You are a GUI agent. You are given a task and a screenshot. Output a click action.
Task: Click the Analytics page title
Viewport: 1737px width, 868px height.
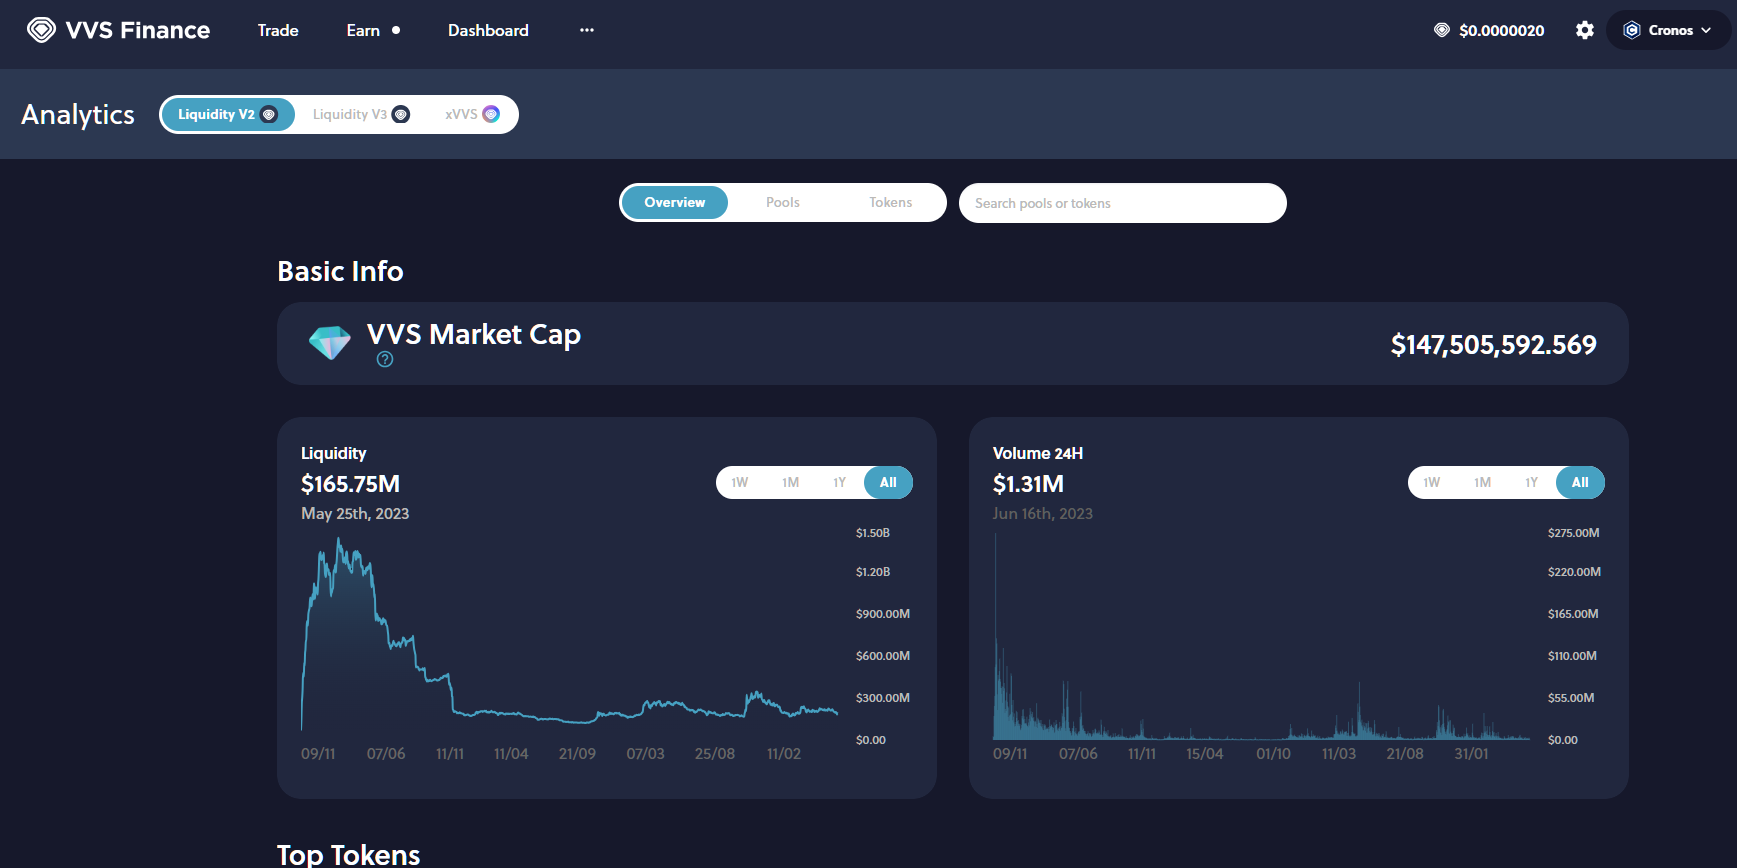point(78,114)
